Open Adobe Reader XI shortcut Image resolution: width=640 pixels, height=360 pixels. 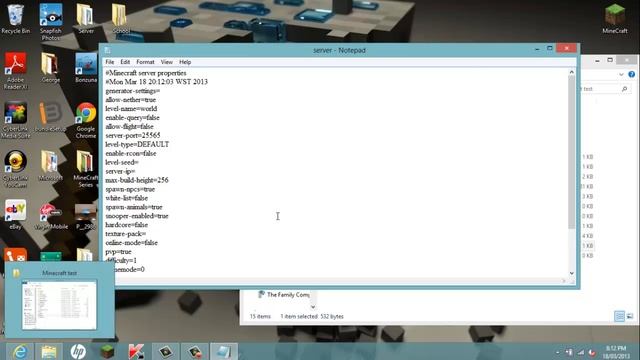click(16, 70)
